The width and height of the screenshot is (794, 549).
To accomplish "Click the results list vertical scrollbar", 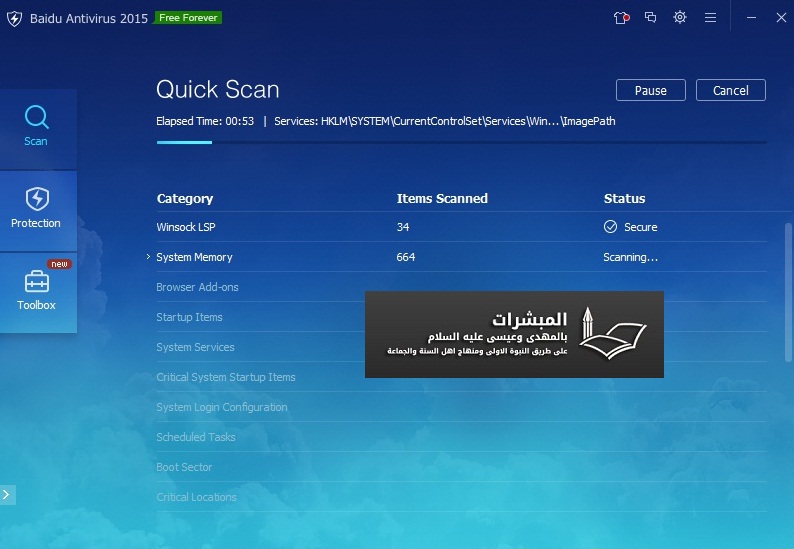I will [x=788, y=290].
